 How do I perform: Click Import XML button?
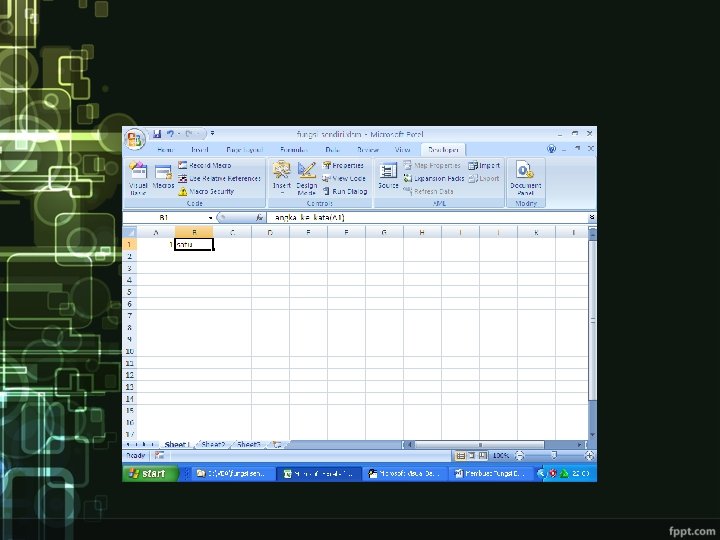coord(484,165)
